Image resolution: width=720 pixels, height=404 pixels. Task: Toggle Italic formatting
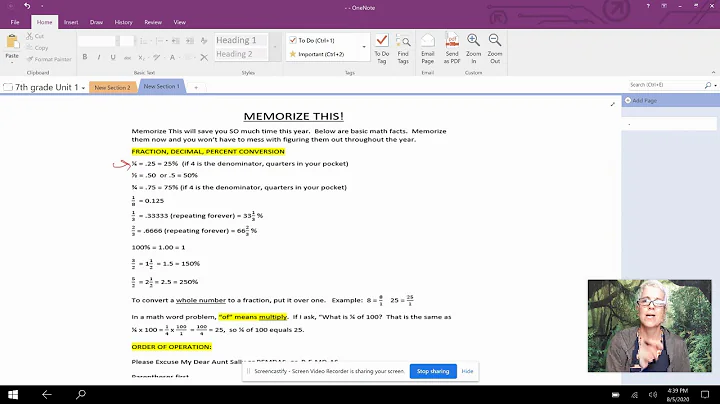[99, 57]
